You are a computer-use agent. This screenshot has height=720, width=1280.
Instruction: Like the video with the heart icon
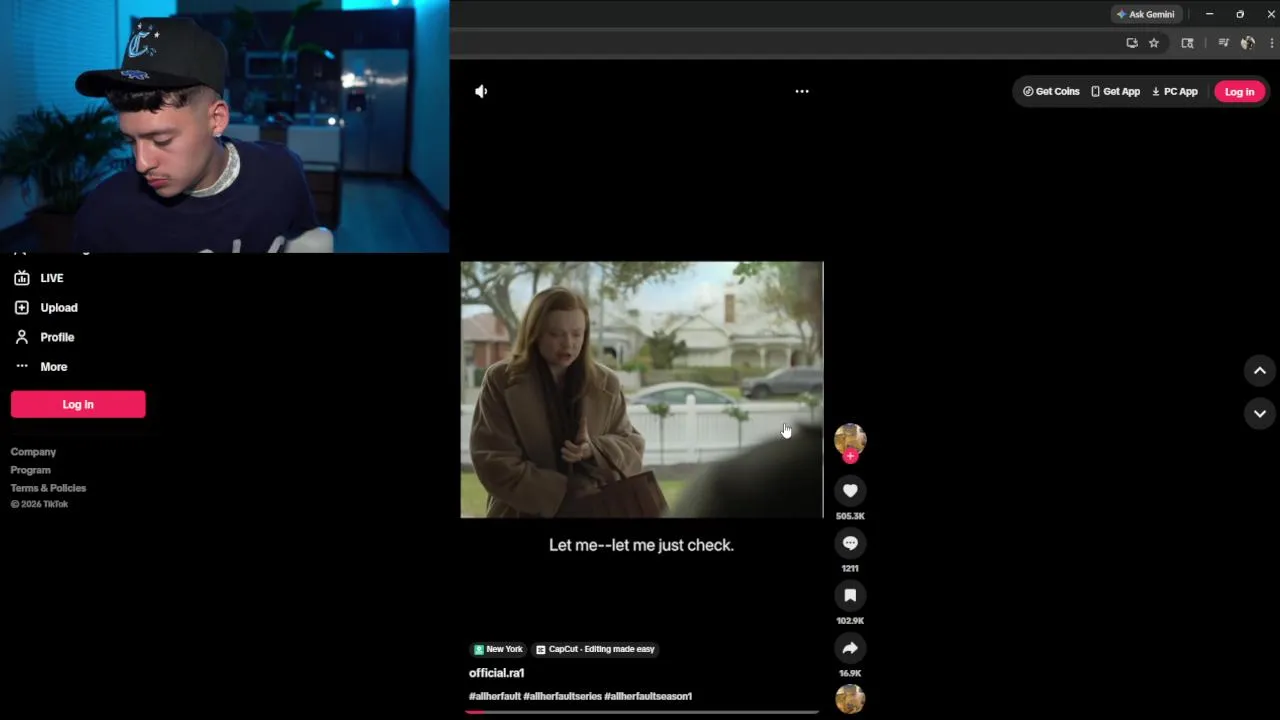(850, 490)
